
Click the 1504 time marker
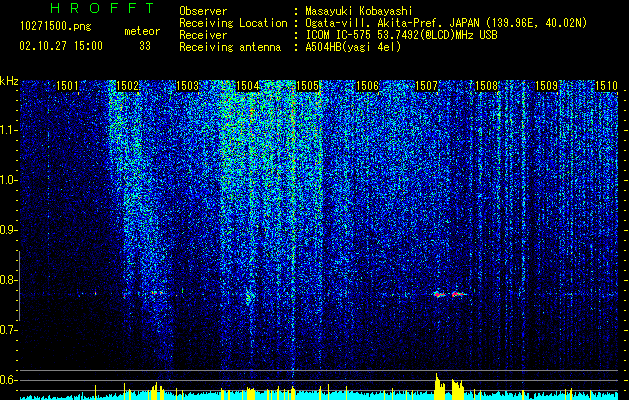248,86
